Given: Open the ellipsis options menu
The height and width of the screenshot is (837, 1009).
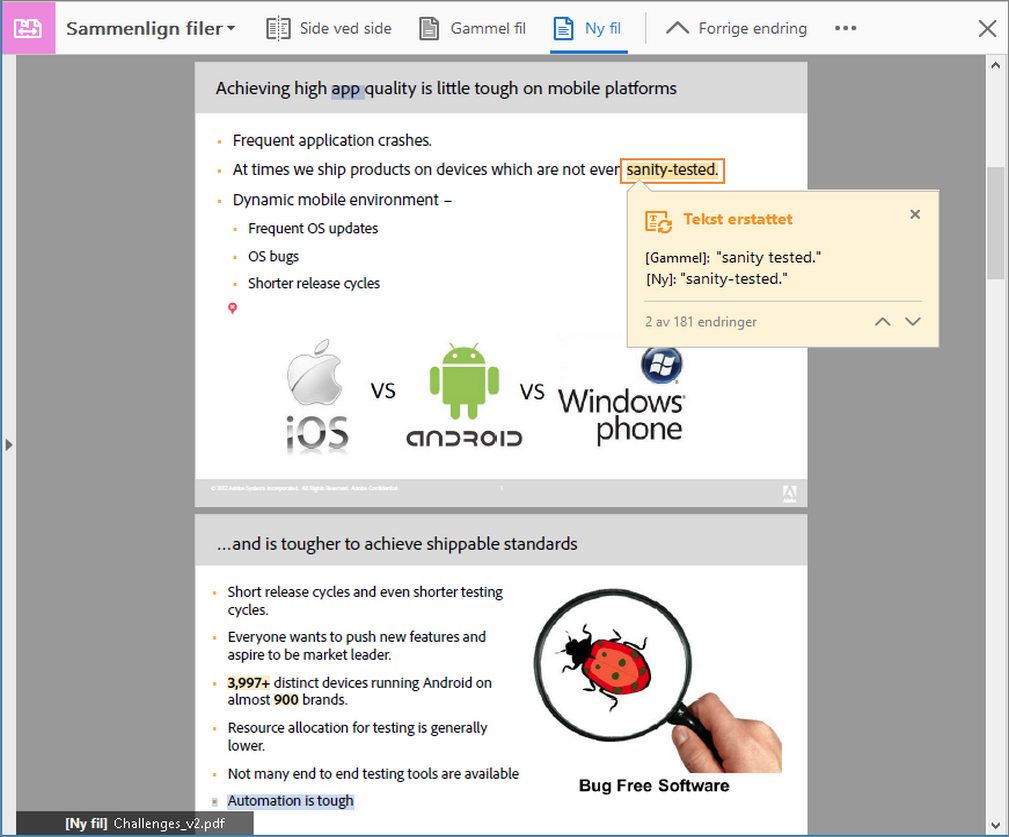Looking at the screenshot, I should (845, 28).
